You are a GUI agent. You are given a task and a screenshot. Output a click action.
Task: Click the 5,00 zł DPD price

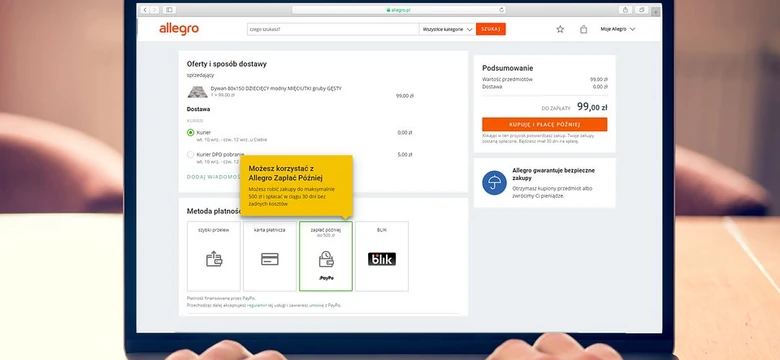[x=405, y=155]
